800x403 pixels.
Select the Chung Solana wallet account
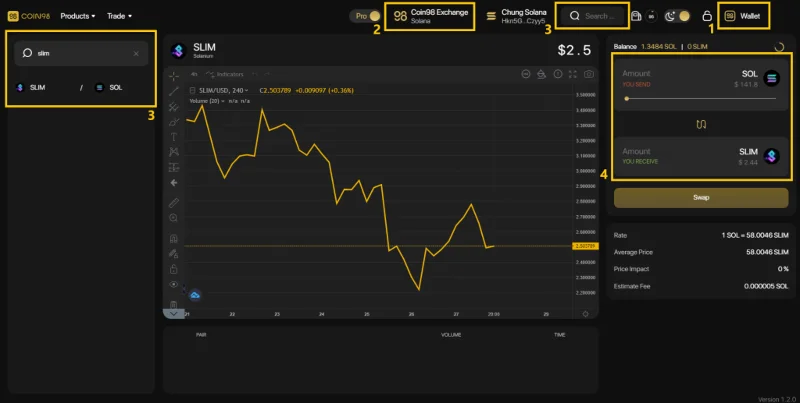tap(517, 16)
